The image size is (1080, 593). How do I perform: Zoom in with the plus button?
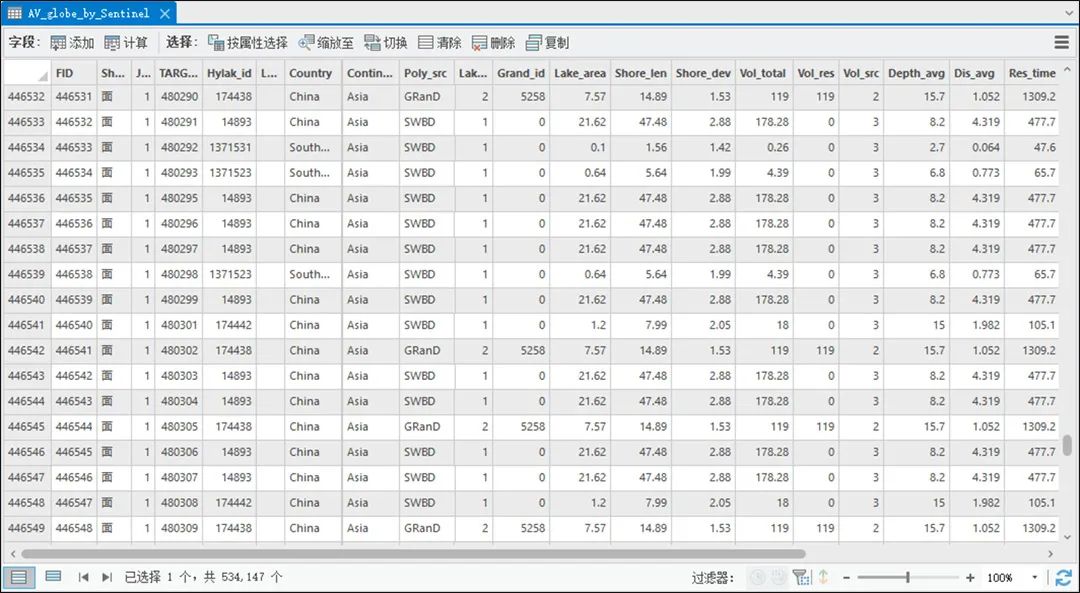coord(970,578)
